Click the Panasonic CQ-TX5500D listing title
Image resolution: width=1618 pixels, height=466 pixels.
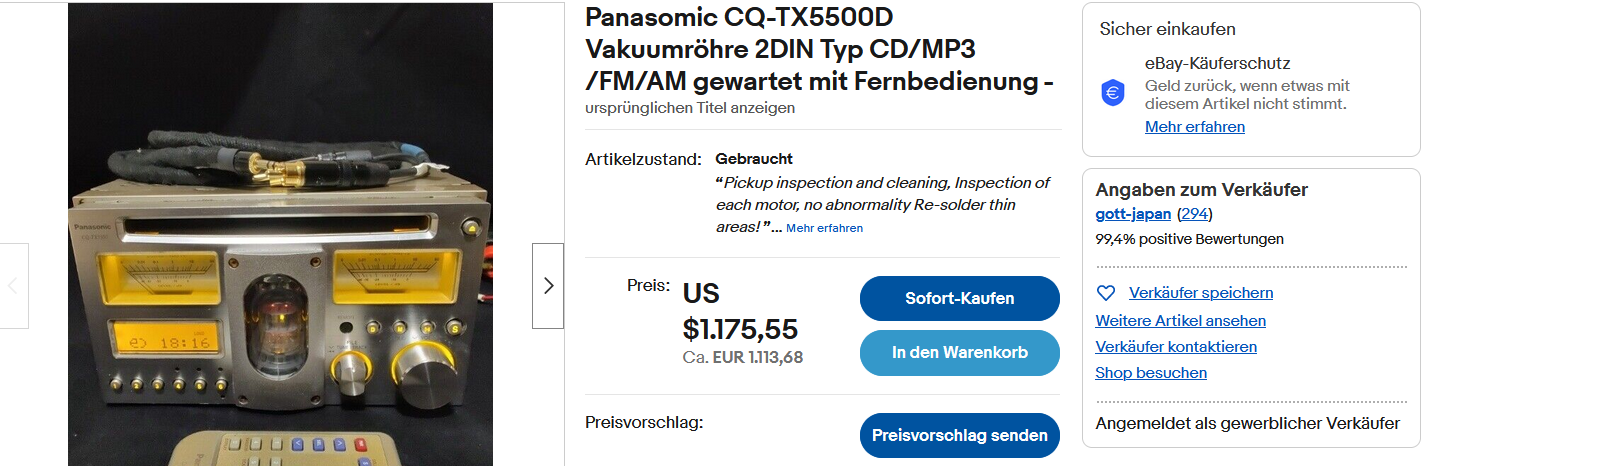coord(819,49)
